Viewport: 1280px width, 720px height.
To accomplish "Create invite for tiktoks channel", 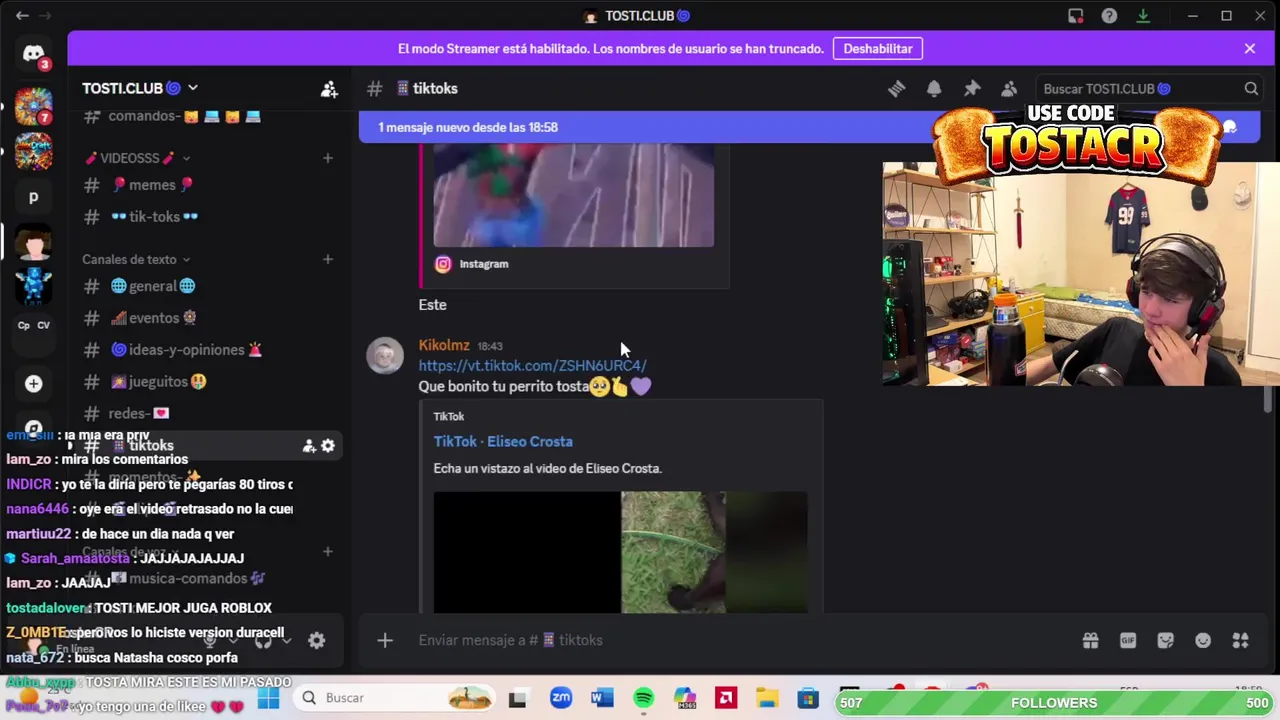I will click(309, 446).
